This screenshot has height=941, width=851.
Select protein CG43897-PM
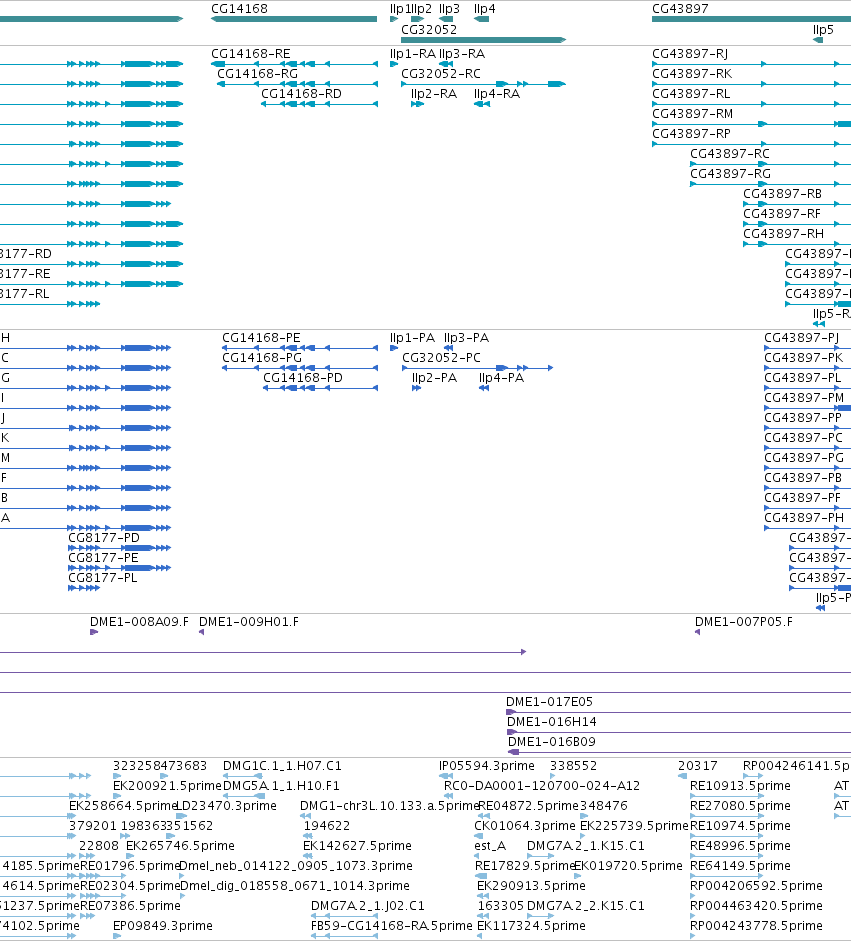[807, 408]
